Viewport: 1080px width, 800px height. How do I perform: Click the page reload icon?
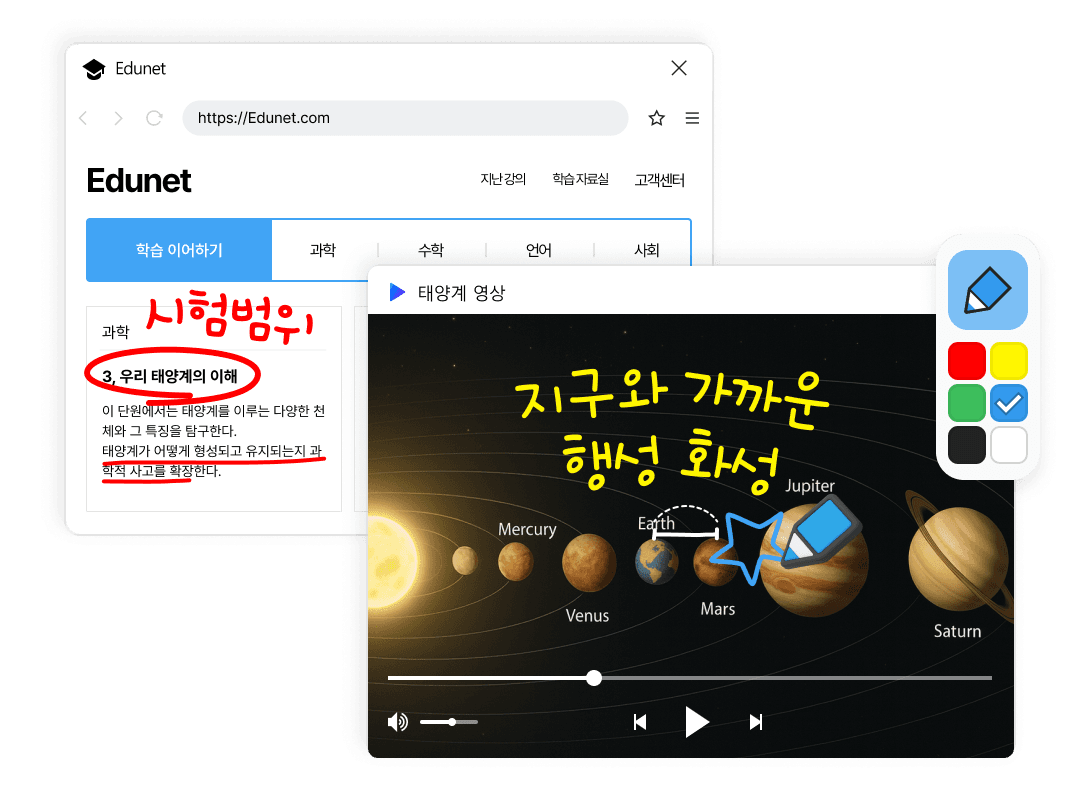(x=154, y=118)
